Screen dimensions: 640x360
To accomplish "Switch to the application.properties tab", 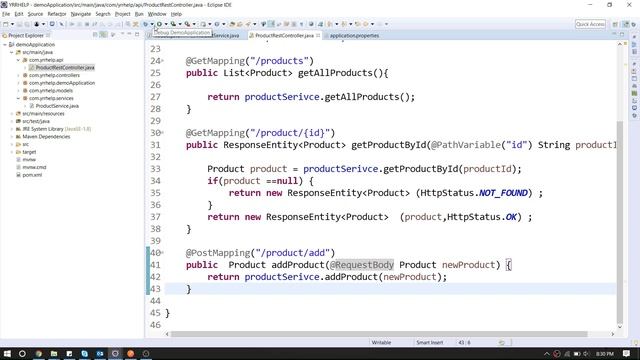I will (x=353, y=36).
